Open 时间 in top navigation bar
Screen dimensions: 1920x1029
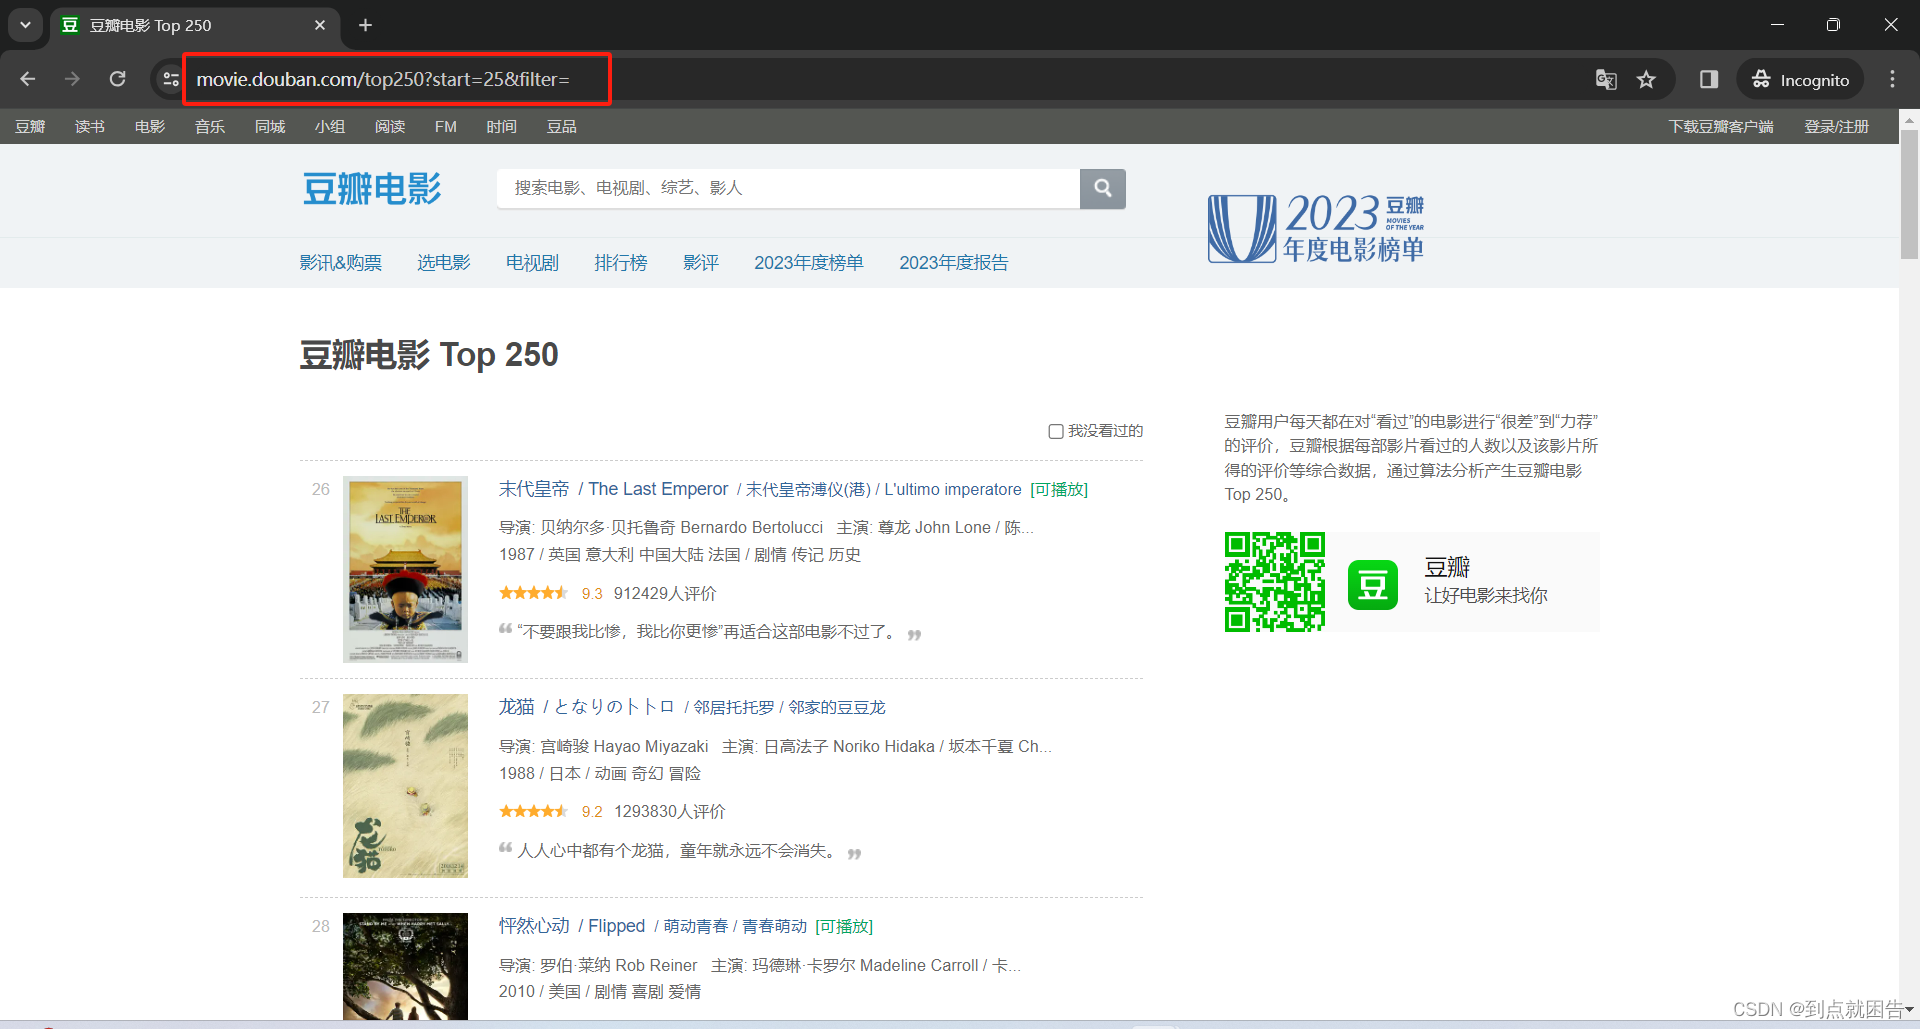(x=502, y=127)
